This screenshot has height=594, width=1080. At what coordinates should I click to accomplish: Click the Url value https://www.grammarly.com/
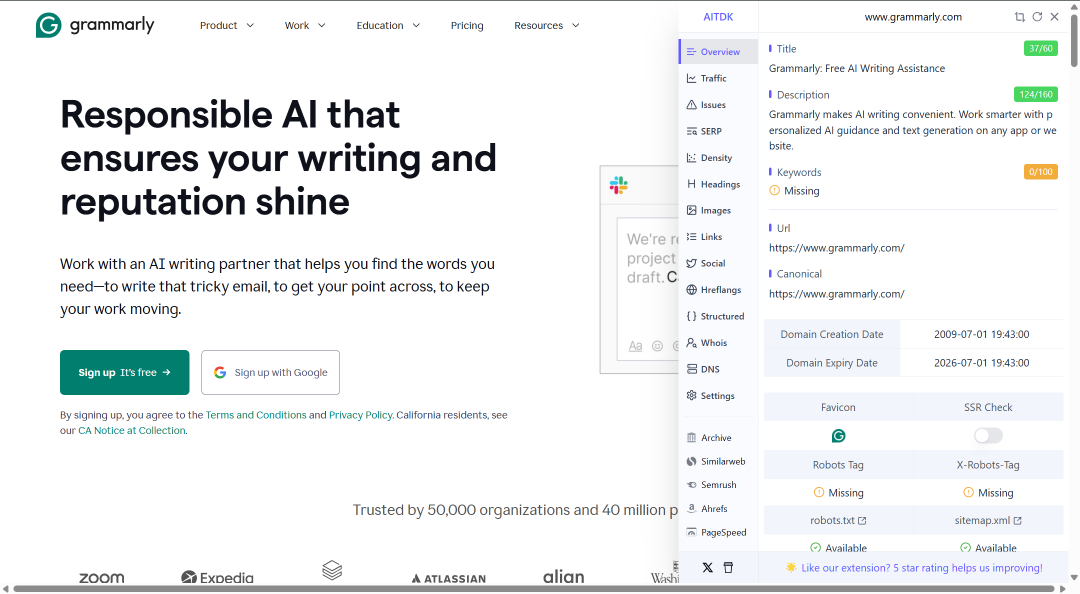(837, 248)
